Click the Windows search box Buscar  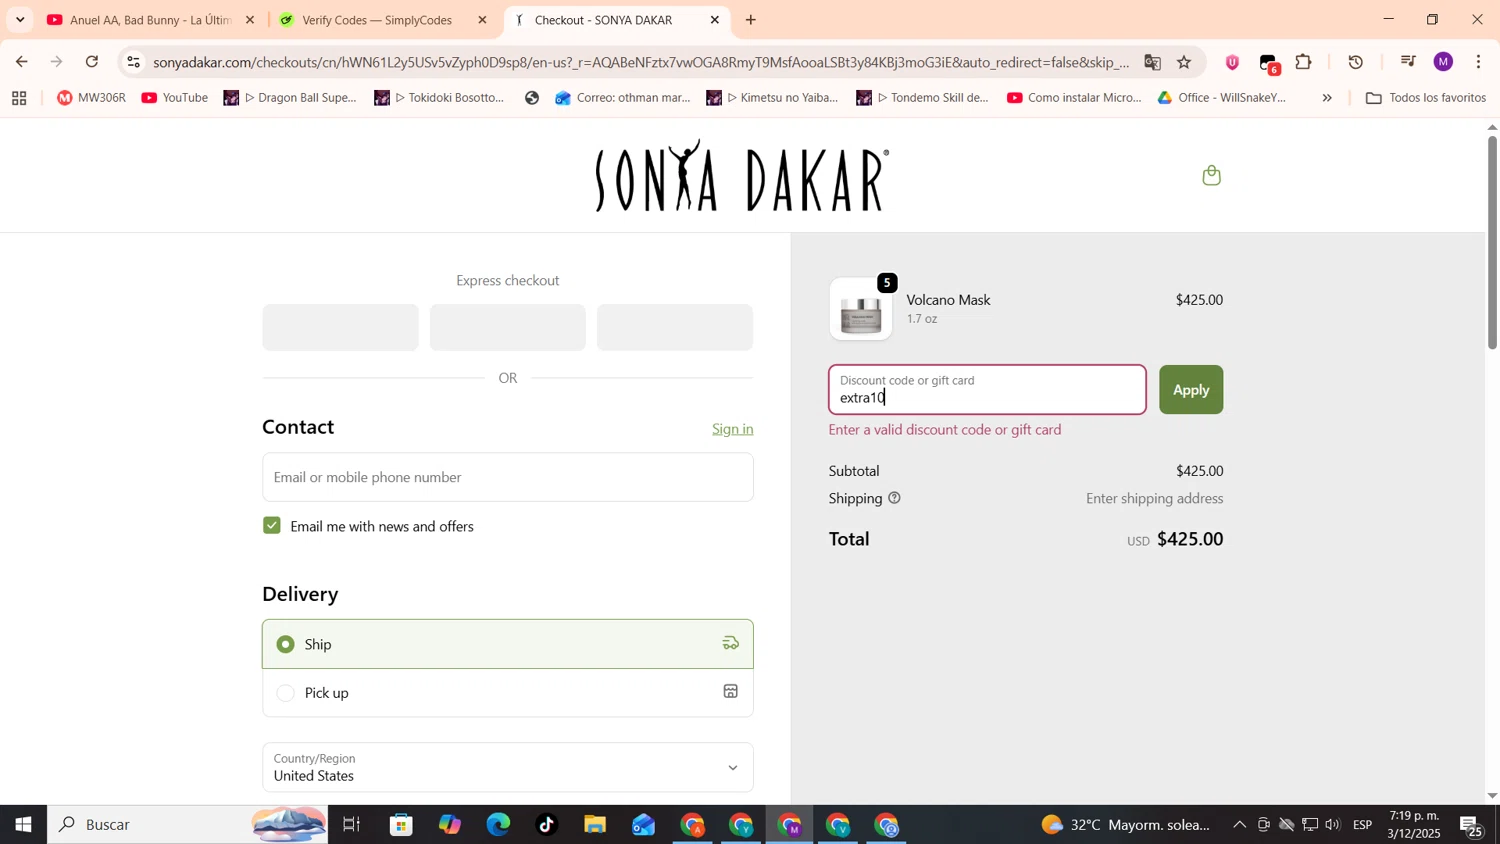point(188,825)
